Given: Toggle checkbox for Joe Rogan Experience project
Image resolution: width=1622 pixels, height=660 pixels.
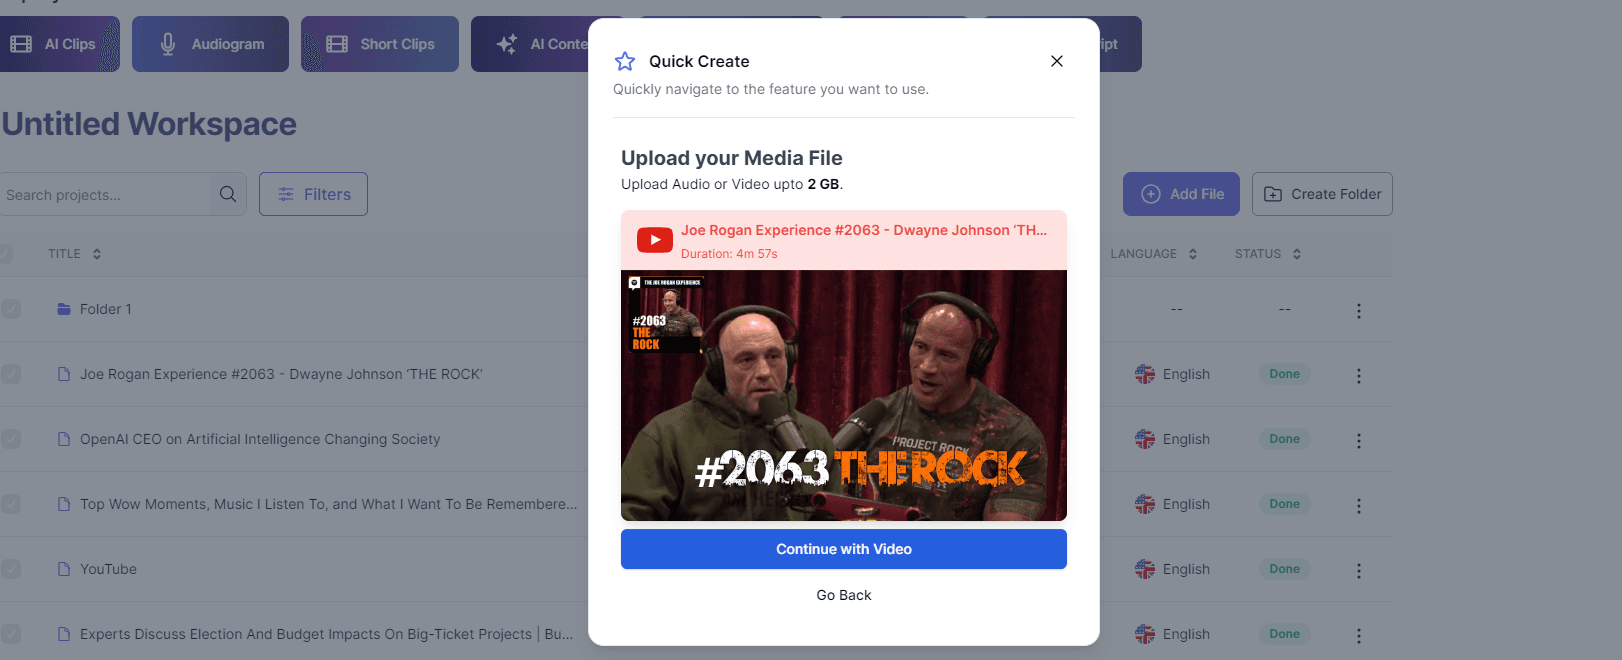Looking at the screenshot, I should [11, 374].
